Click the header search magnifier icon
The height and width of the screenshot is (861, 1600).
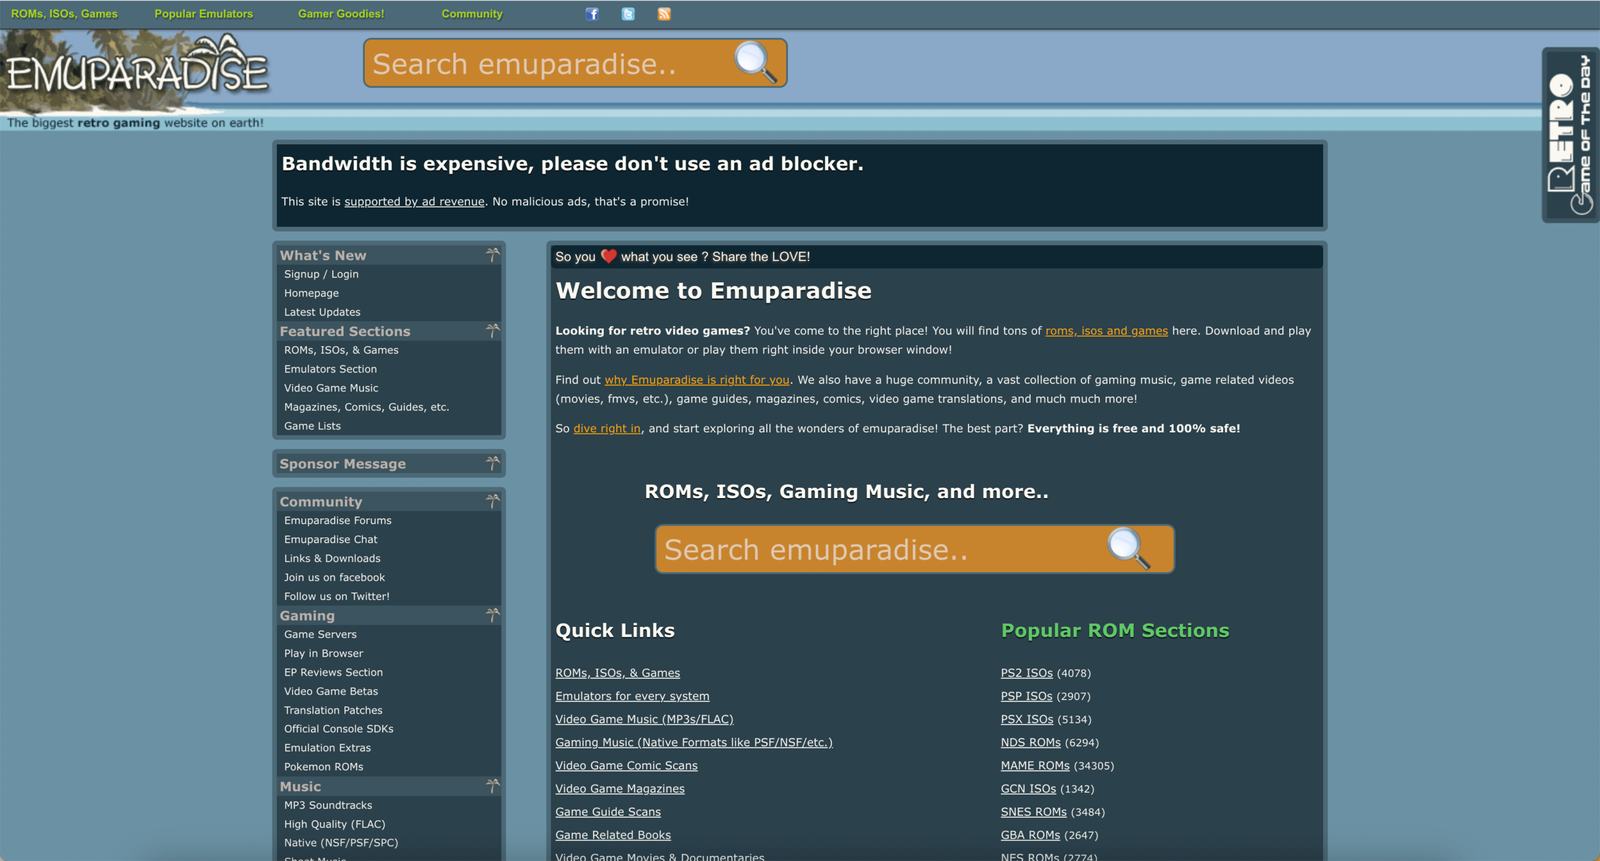coord(756,62)
